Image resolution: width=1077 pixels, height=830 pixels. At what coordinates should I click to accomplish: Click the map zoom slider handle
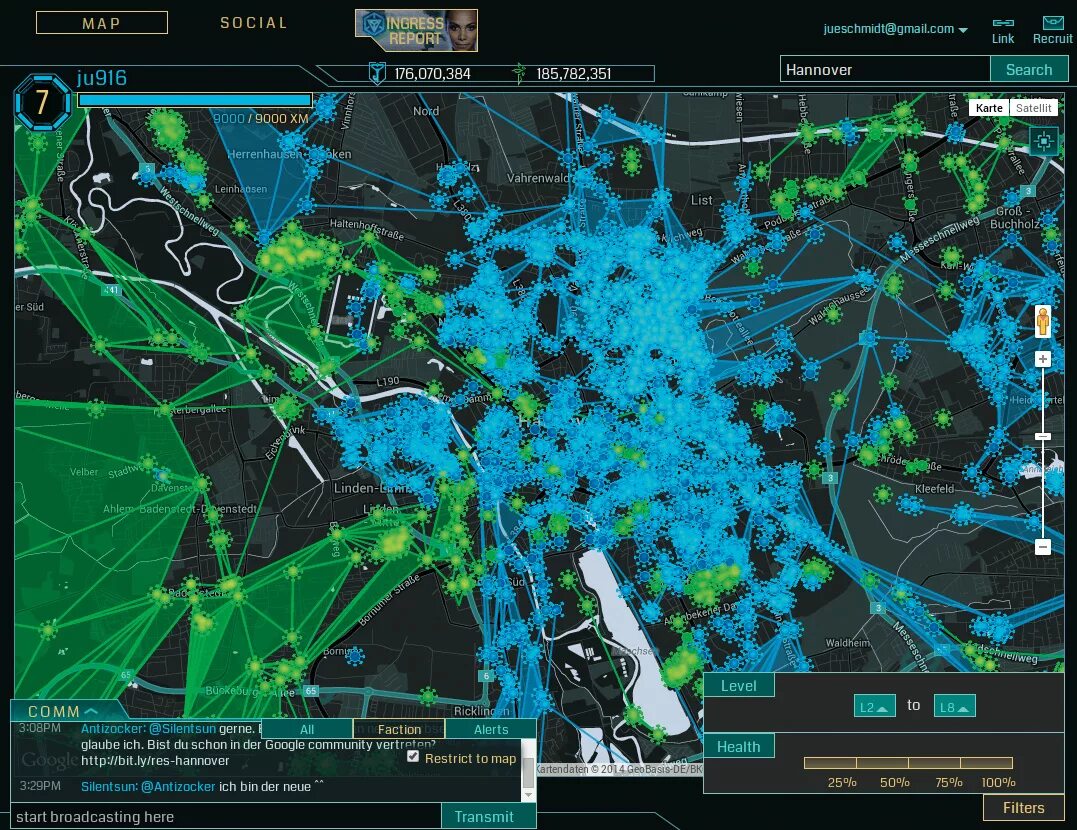[x=1043, y=436]
